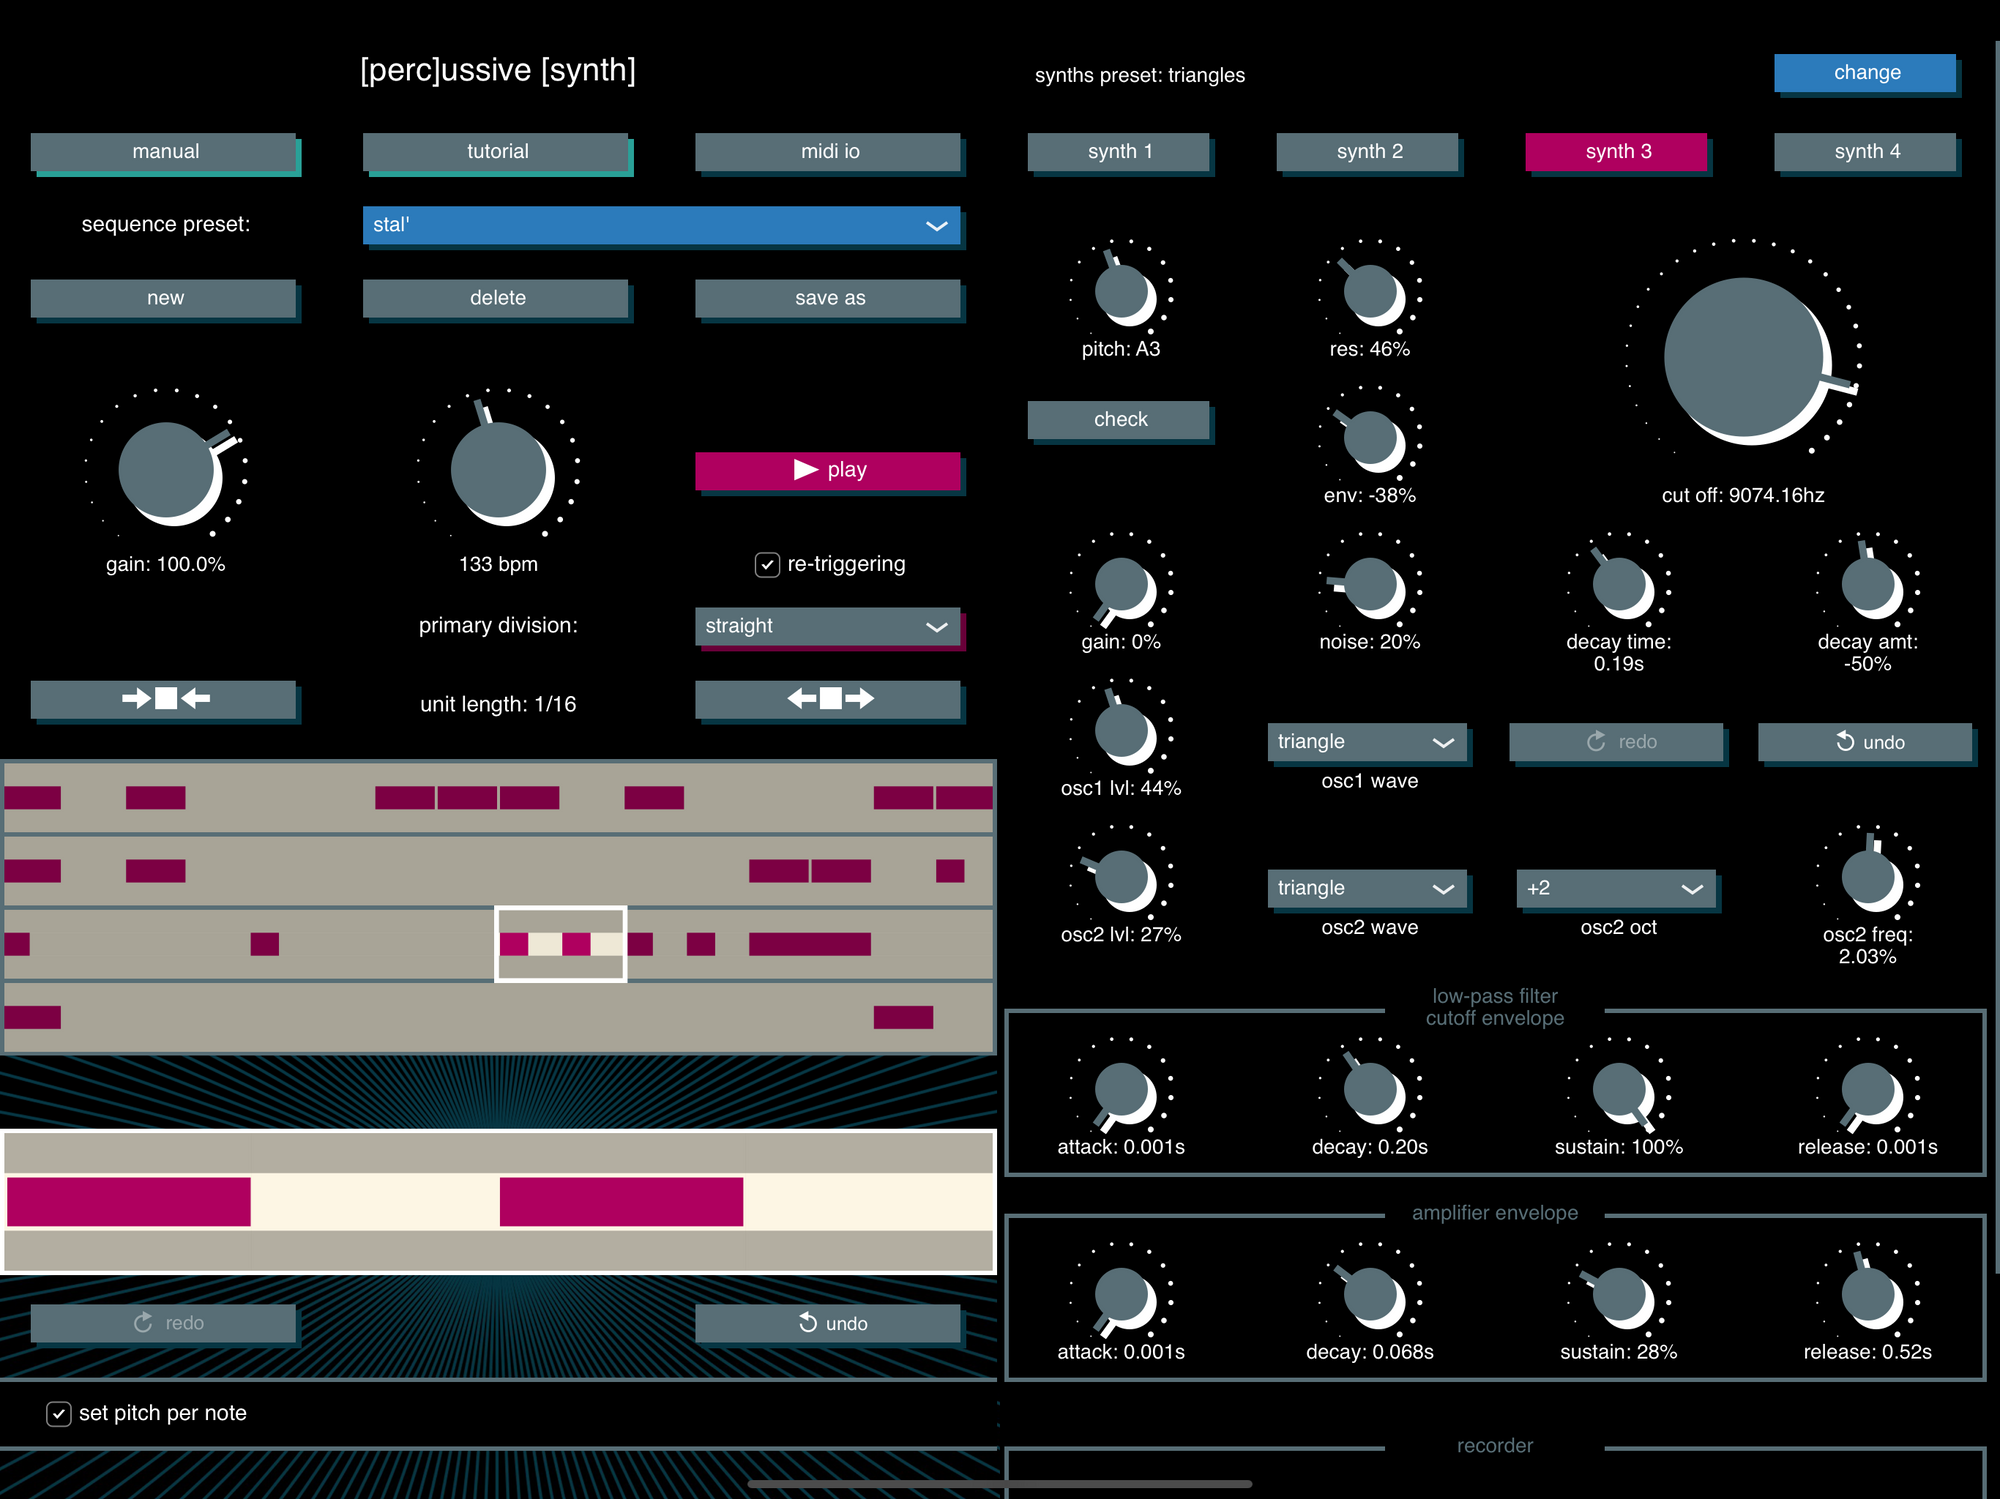The height and width of the screenshot is (1499, 2000).
Task: Click undo beside the osc1 wave
Action: click(1865, 742)
